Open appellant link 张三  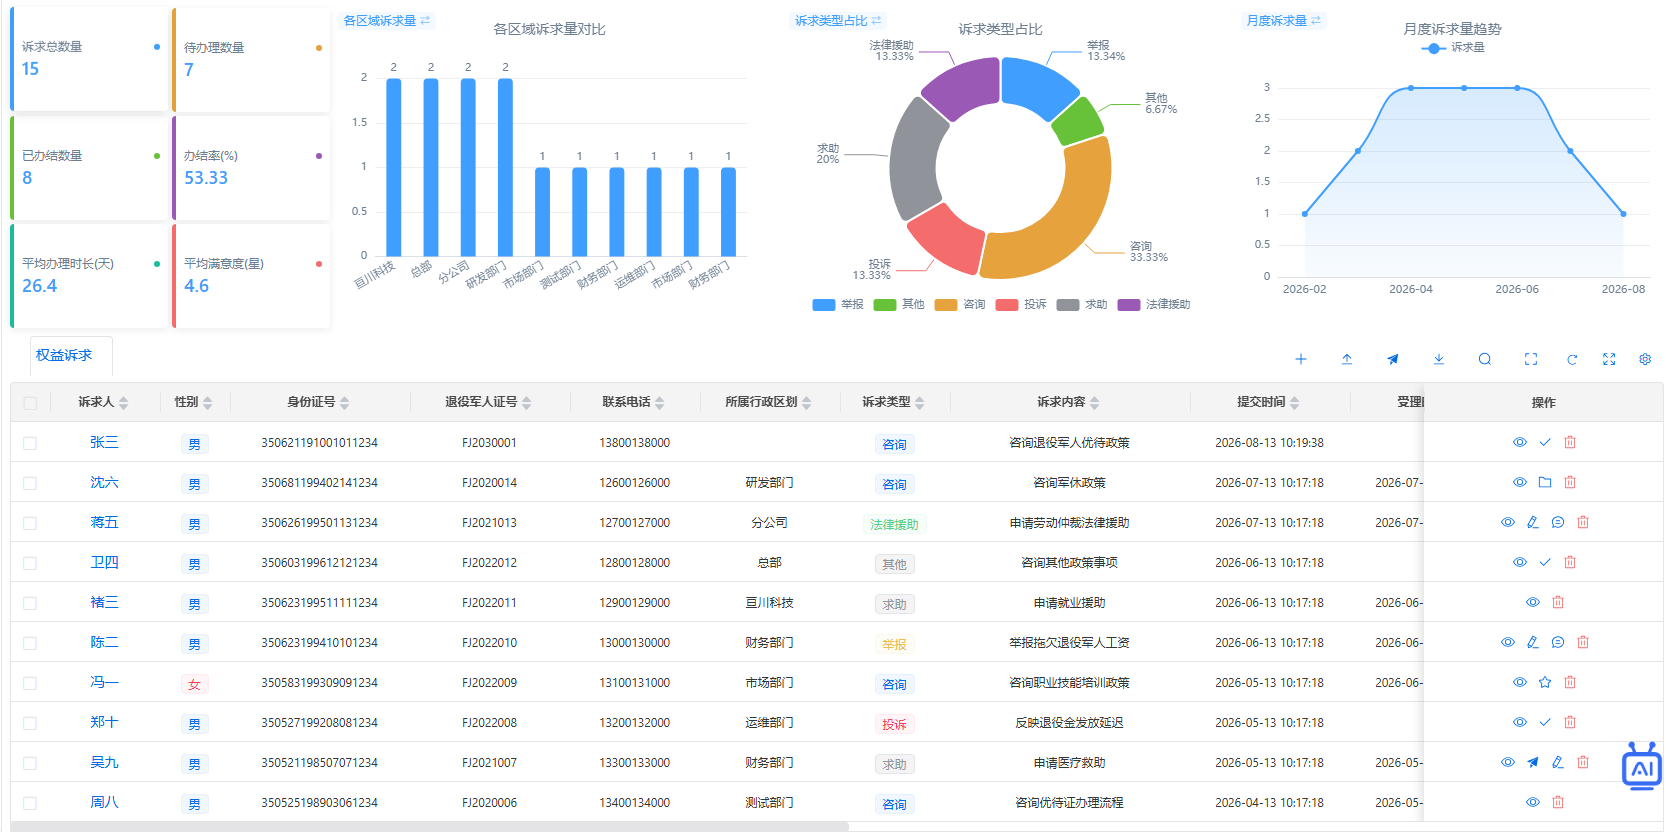tap(104, 442)
